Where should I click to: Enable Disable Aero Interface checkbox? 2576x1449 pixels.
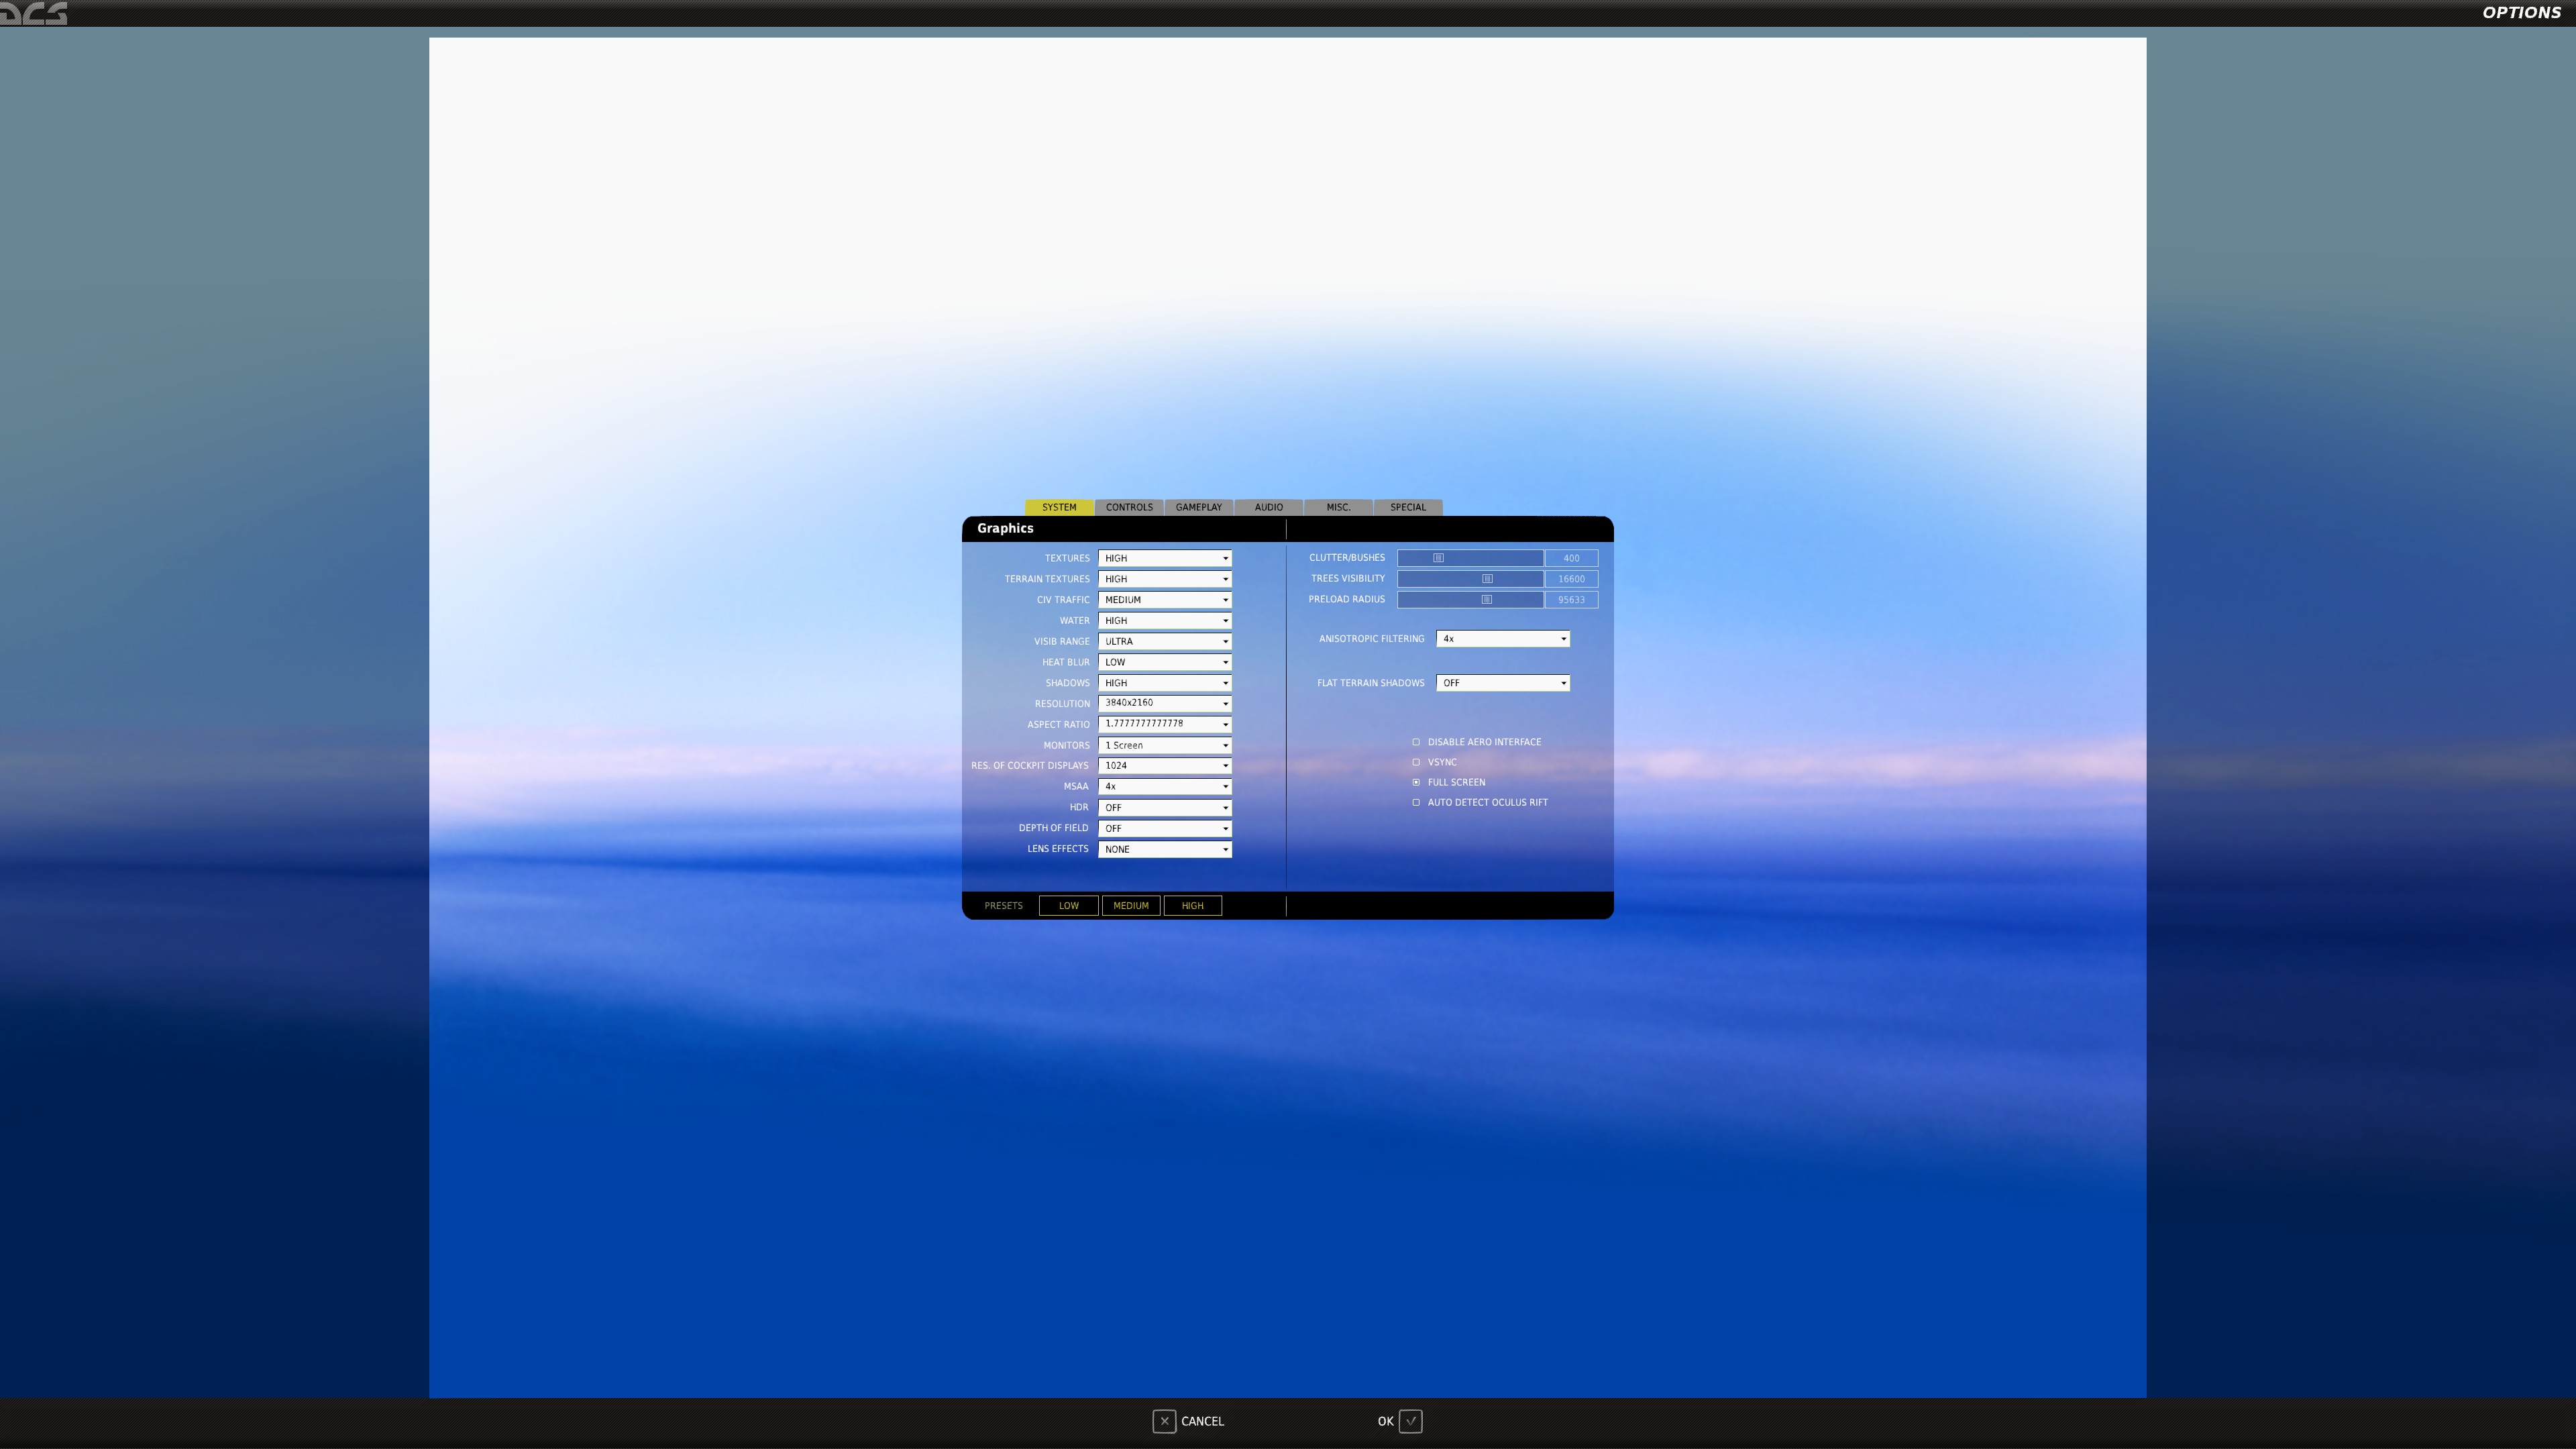tap(1416, 742)
